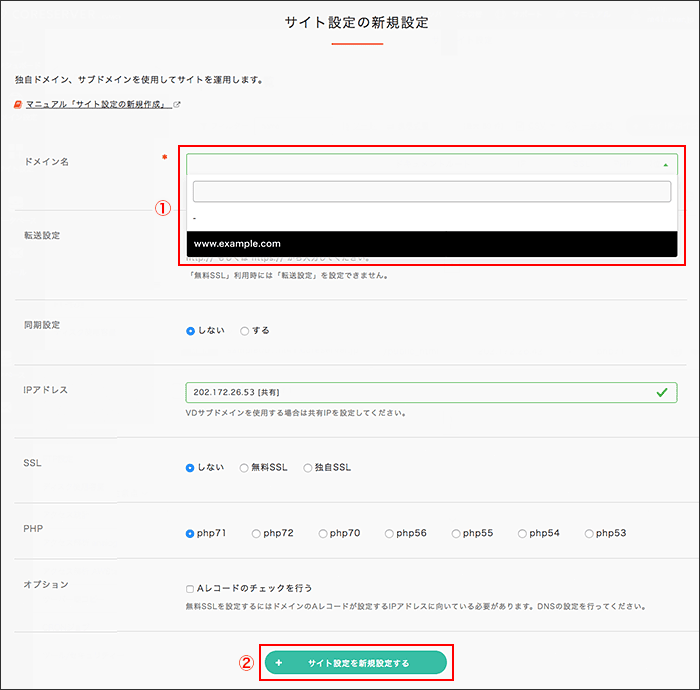The height and width of the screenshot is (690, 700).
Task: Select 無料SSL radio option
Action: [x=245, y=467]
